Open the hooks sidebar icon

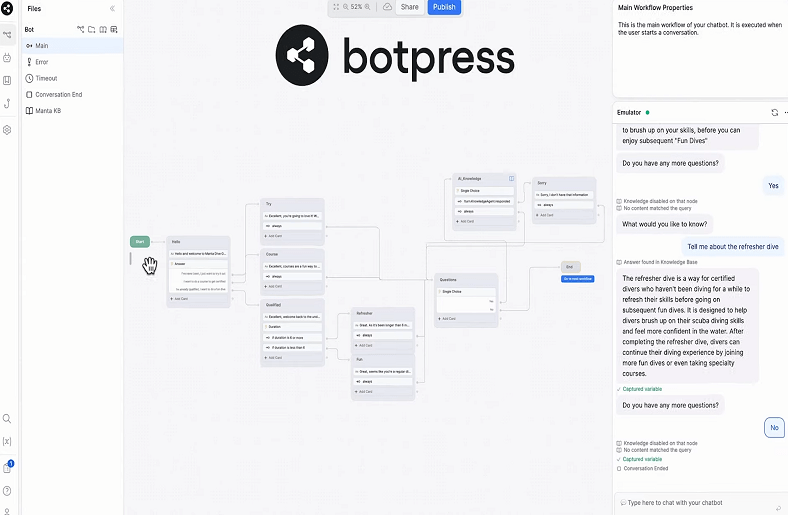click(x=7, y=104)
